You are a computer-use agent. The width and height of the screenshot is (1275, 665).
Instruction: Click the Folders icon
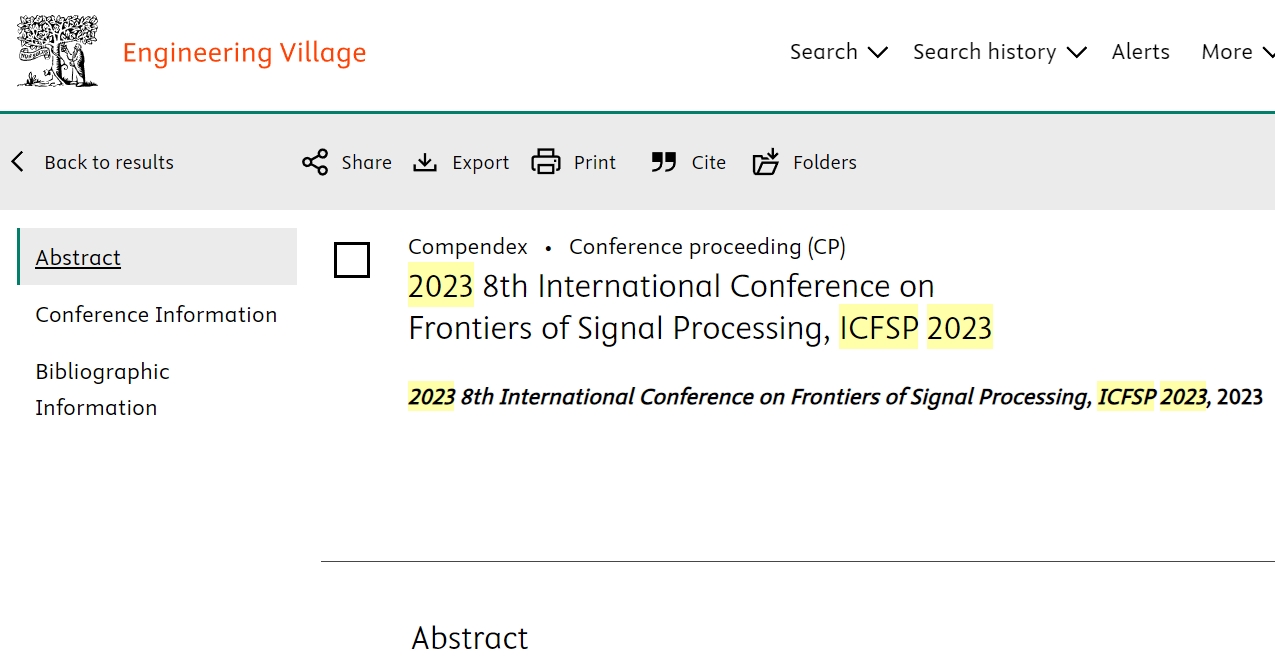click(x=765, y=162)
